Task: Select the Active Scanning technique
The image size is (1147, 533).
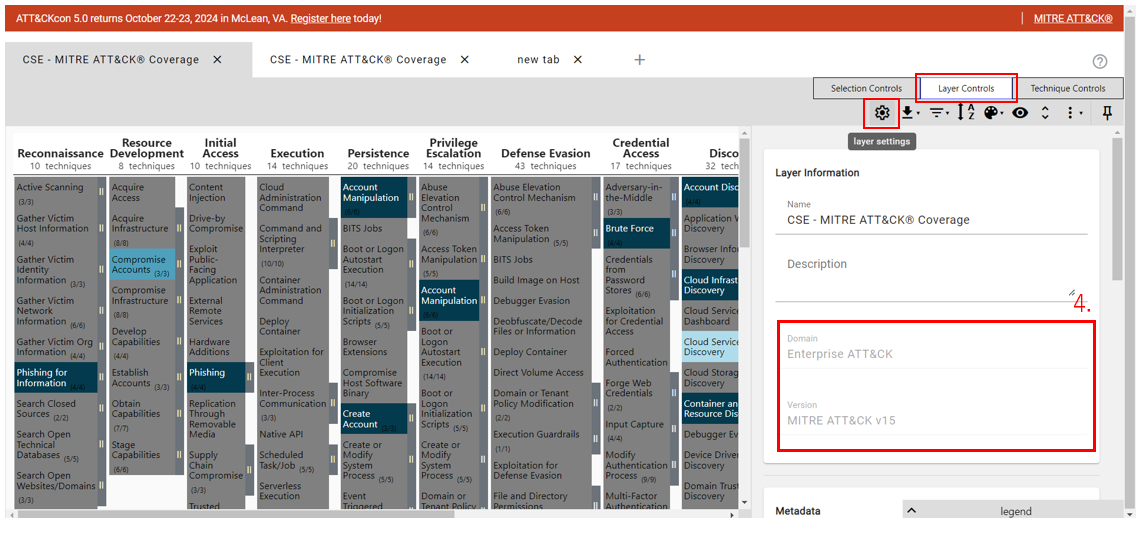Action: pyautogui.click(x=56, y=192)
